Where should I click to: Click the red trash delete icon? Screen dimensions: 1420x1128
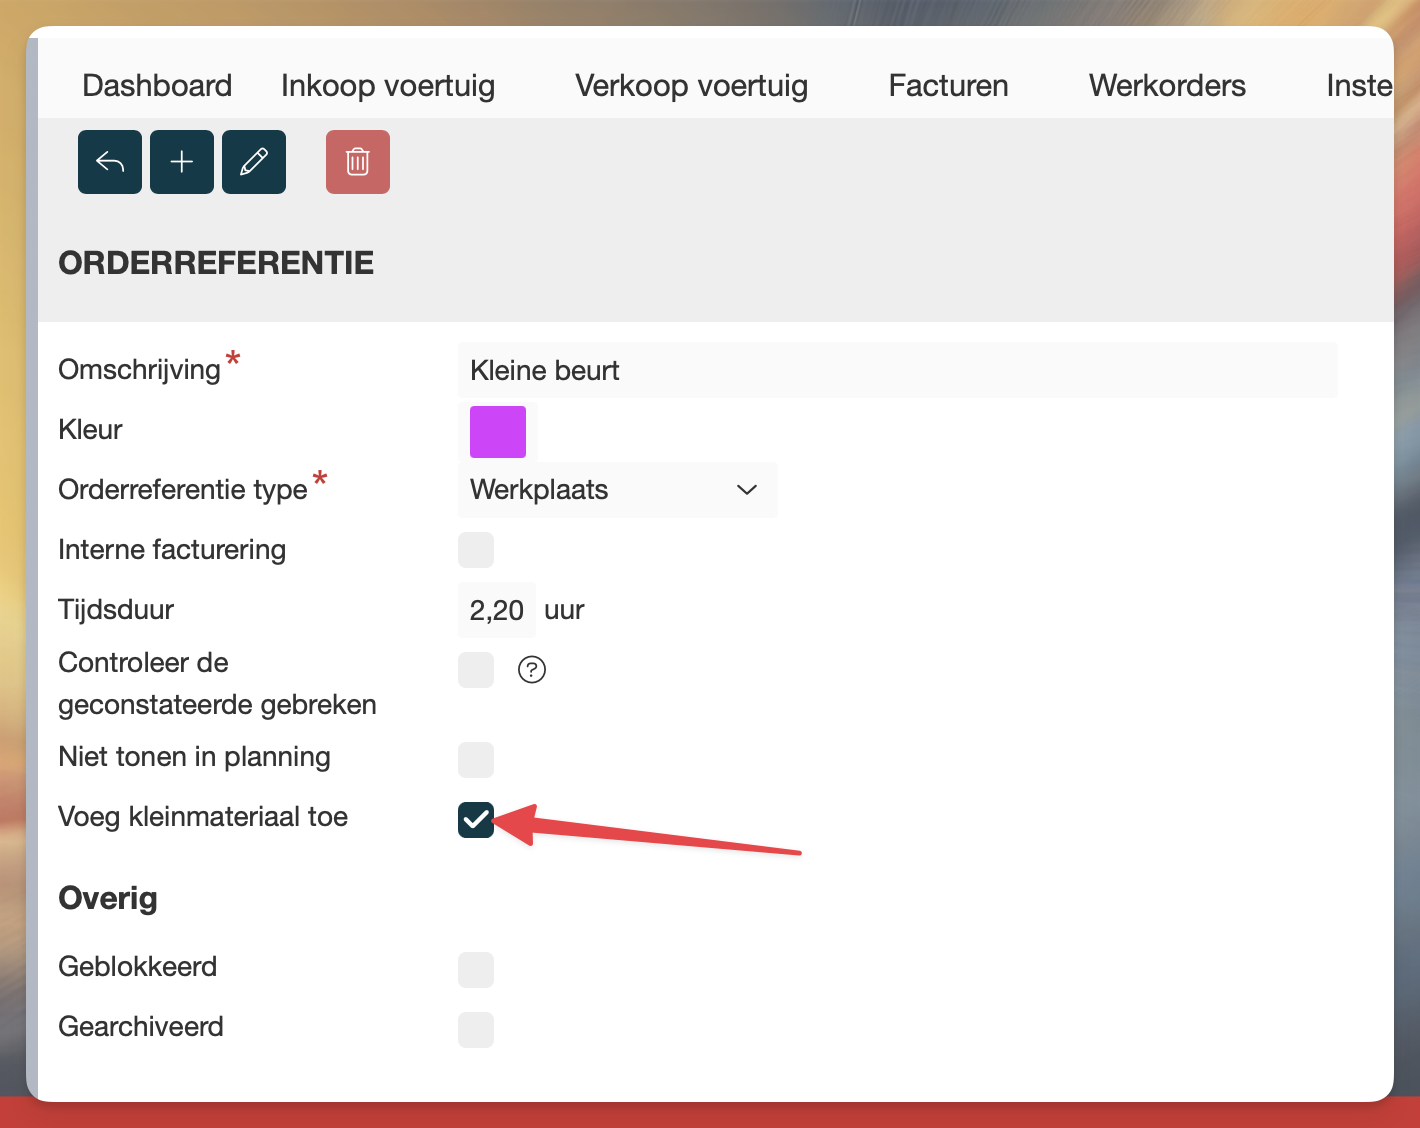tap(358, 162)
